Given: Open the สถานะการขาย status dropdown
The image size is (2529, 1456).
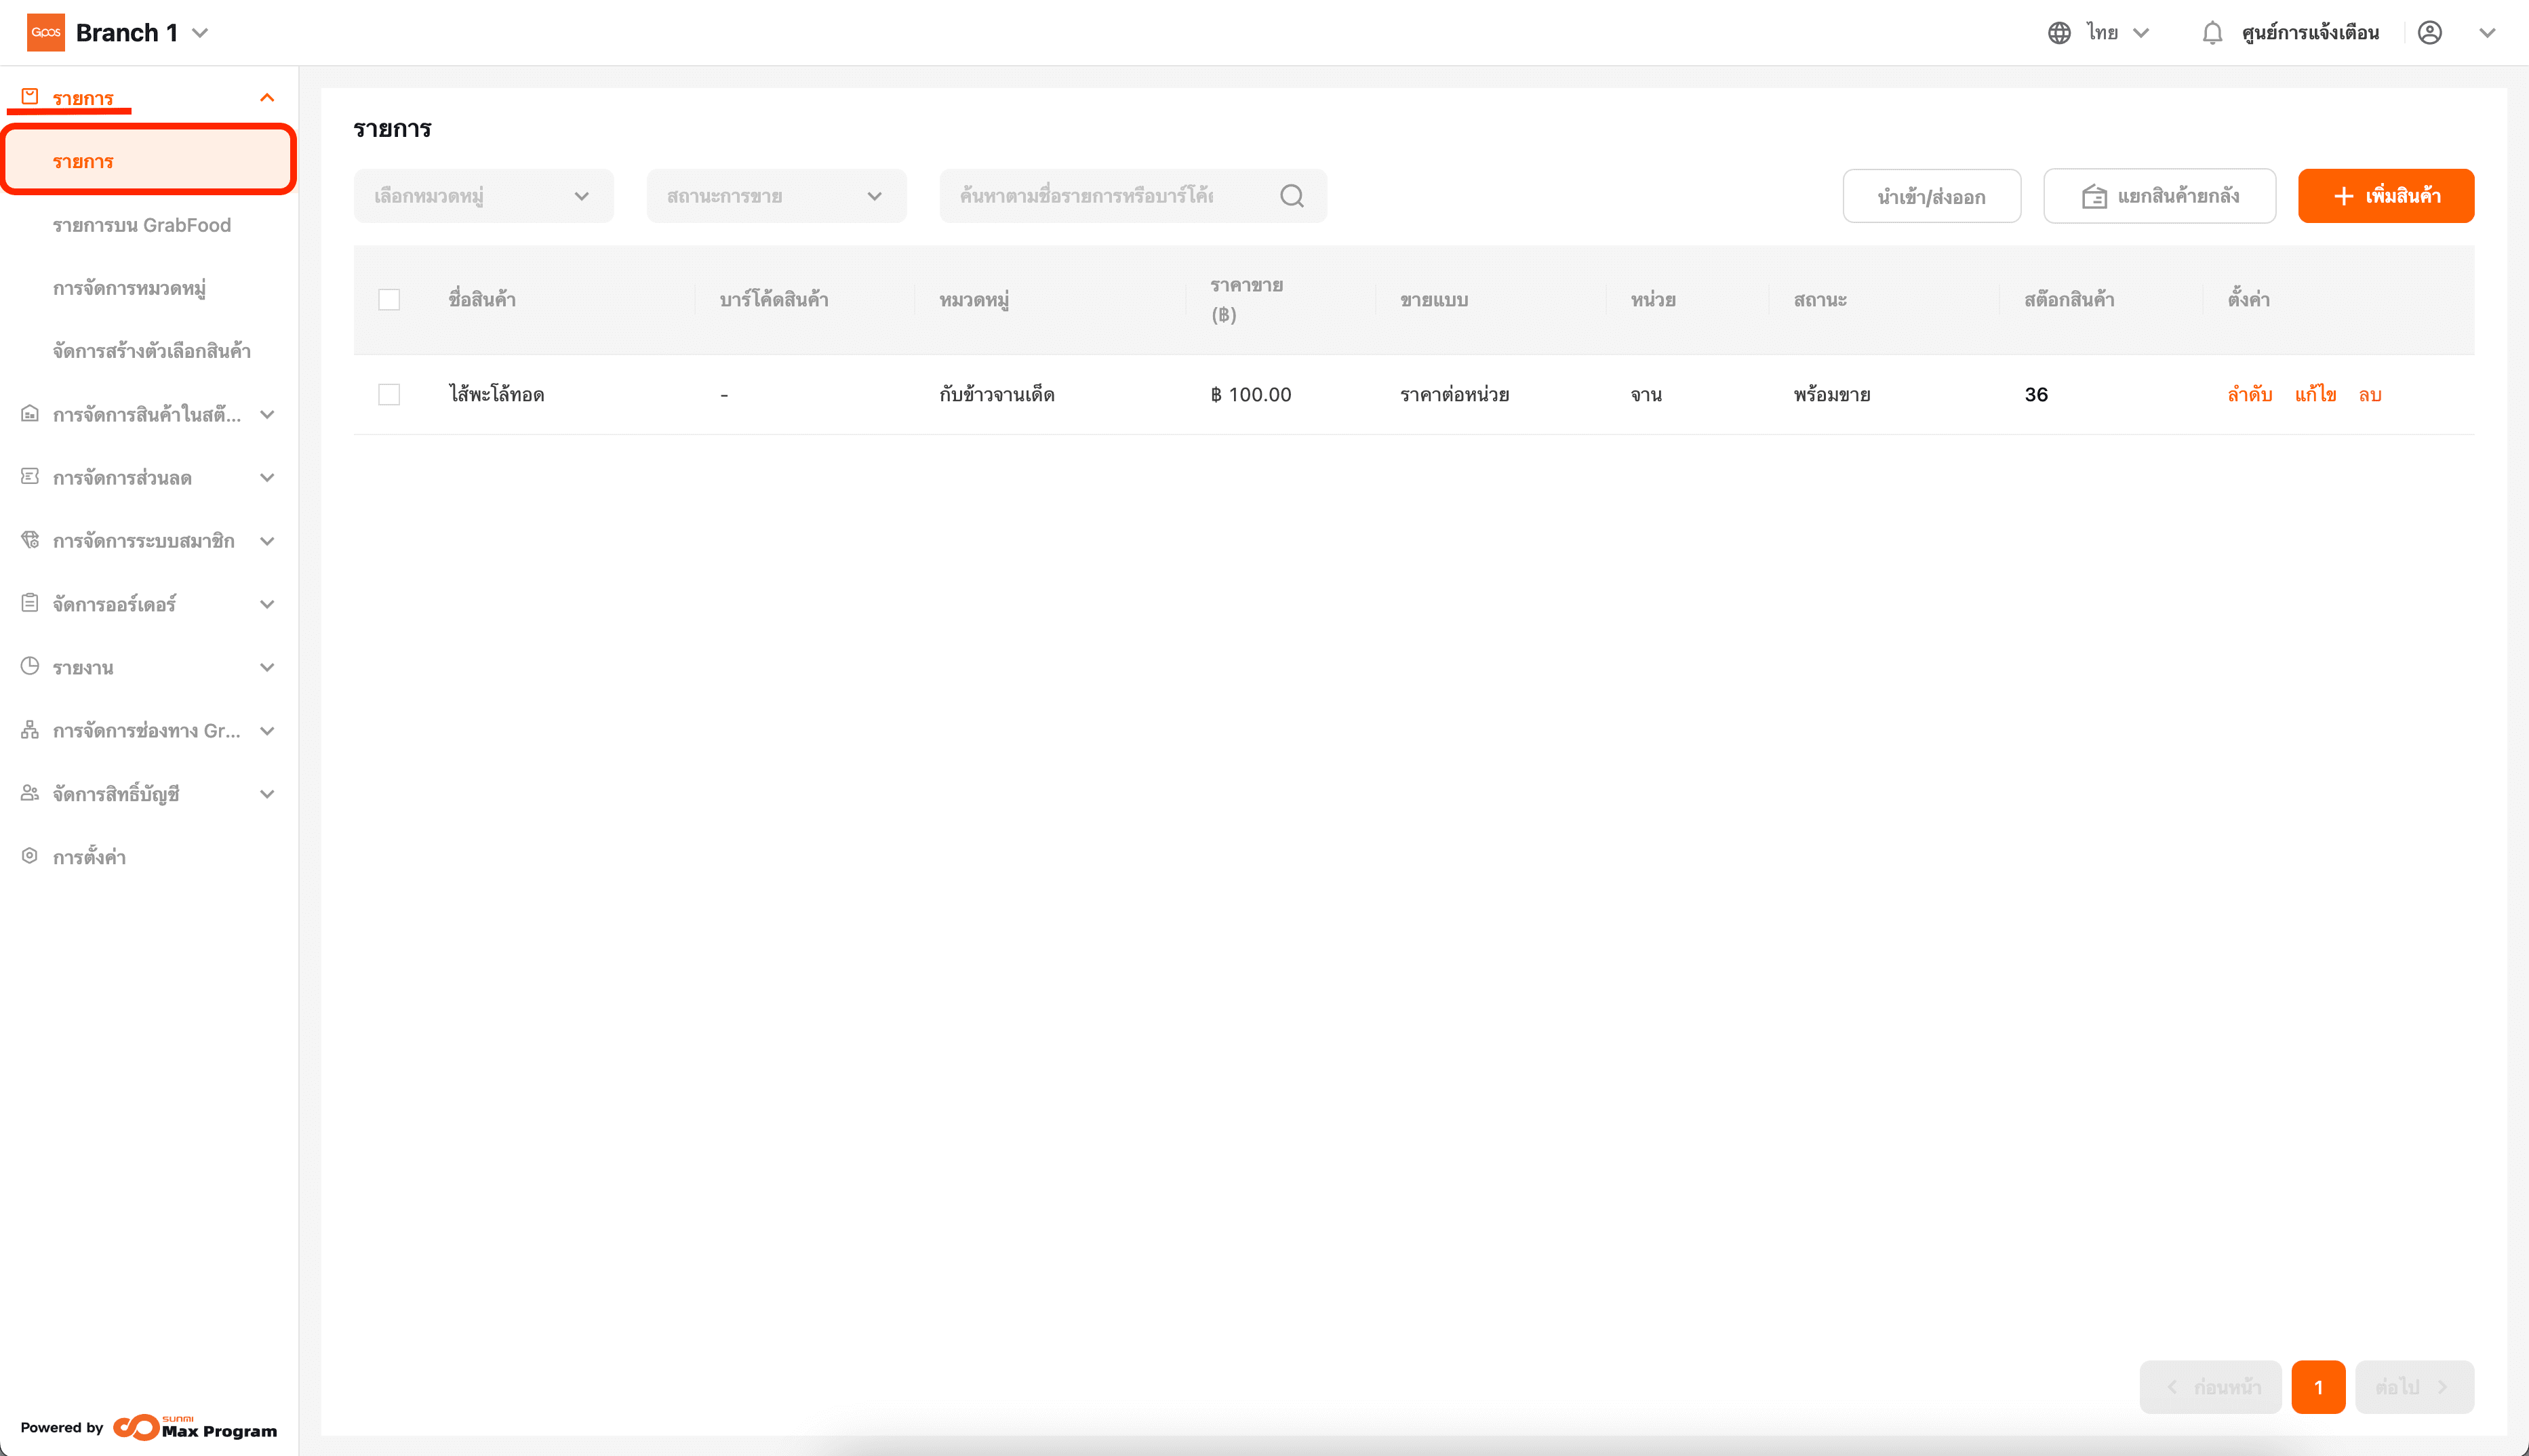Looking at the screenshot, I should 776,196.
